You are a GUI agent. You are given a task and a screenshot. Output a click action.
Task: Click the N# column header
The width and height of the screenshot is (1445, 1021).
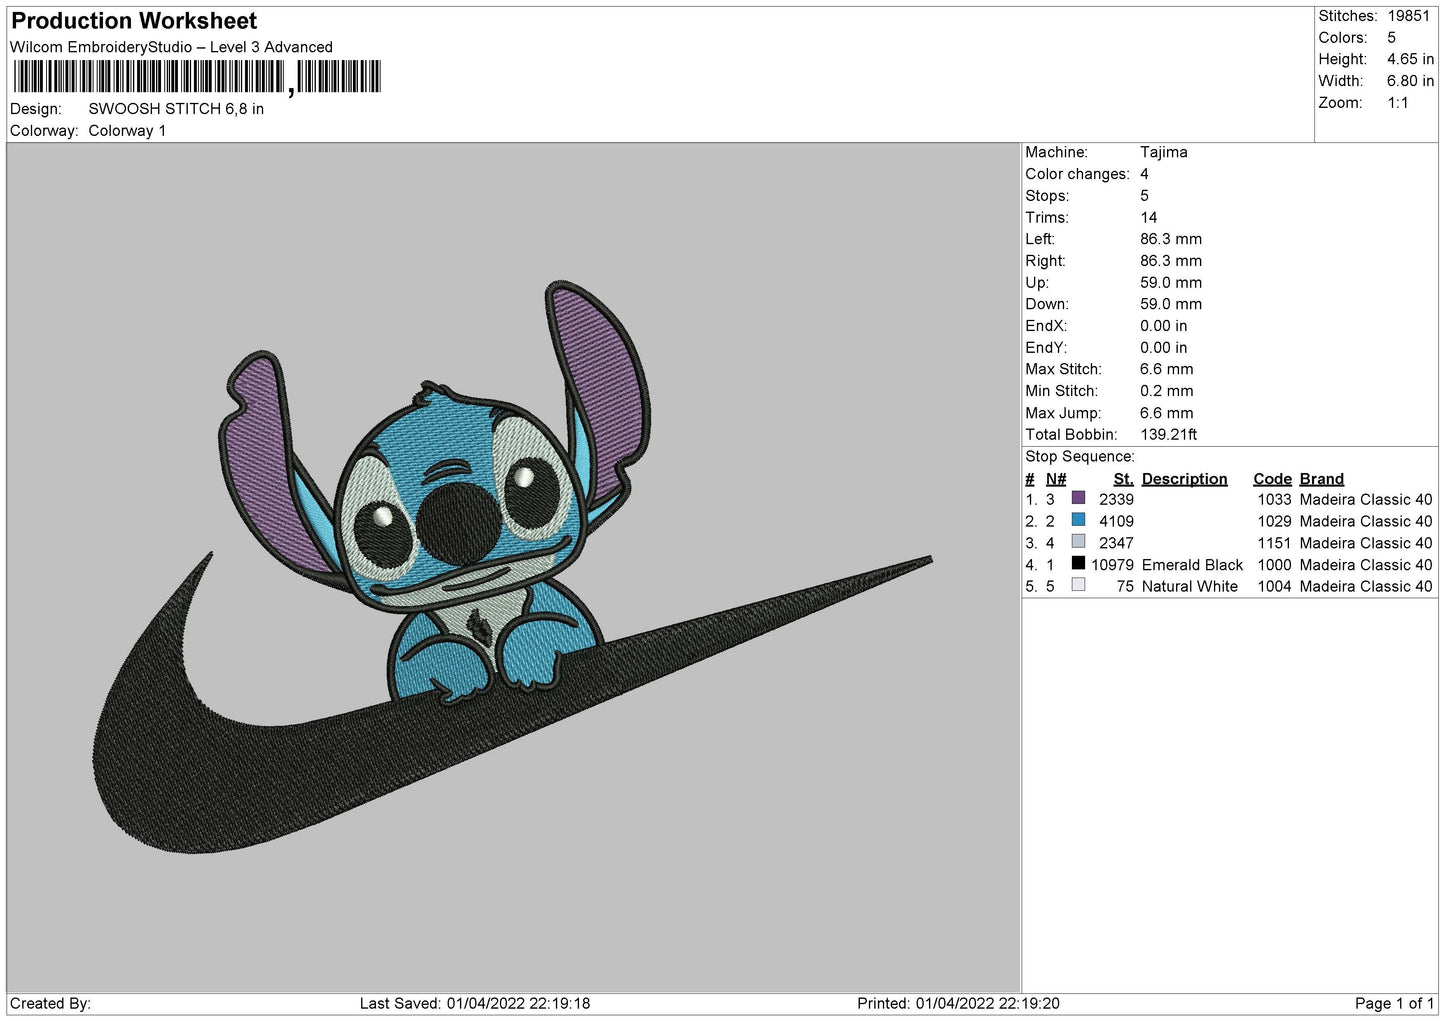[1056, 479]
